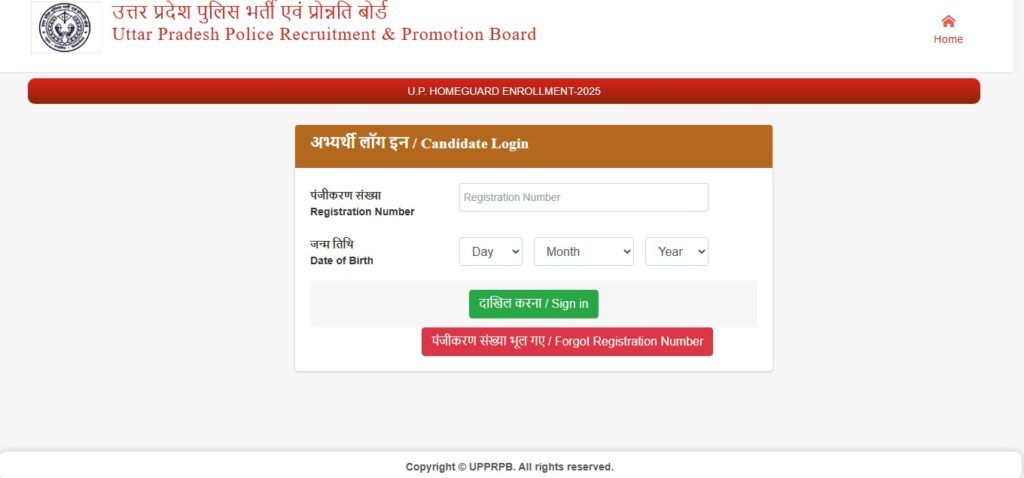The width and height of the screenshot is (1024, 478).
Task: Click the UP Police Board emblem logo
Action: (x=65, y=27)
